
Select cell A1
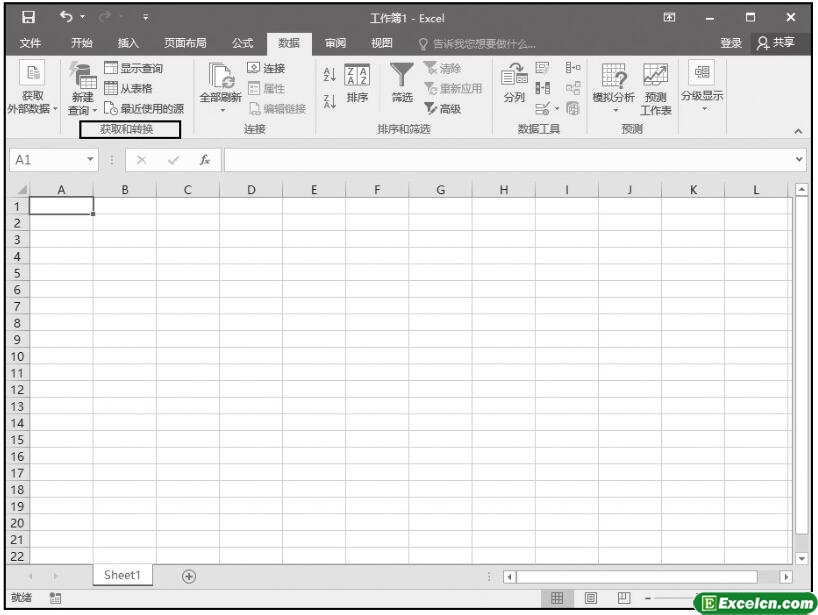pos(62,206)
